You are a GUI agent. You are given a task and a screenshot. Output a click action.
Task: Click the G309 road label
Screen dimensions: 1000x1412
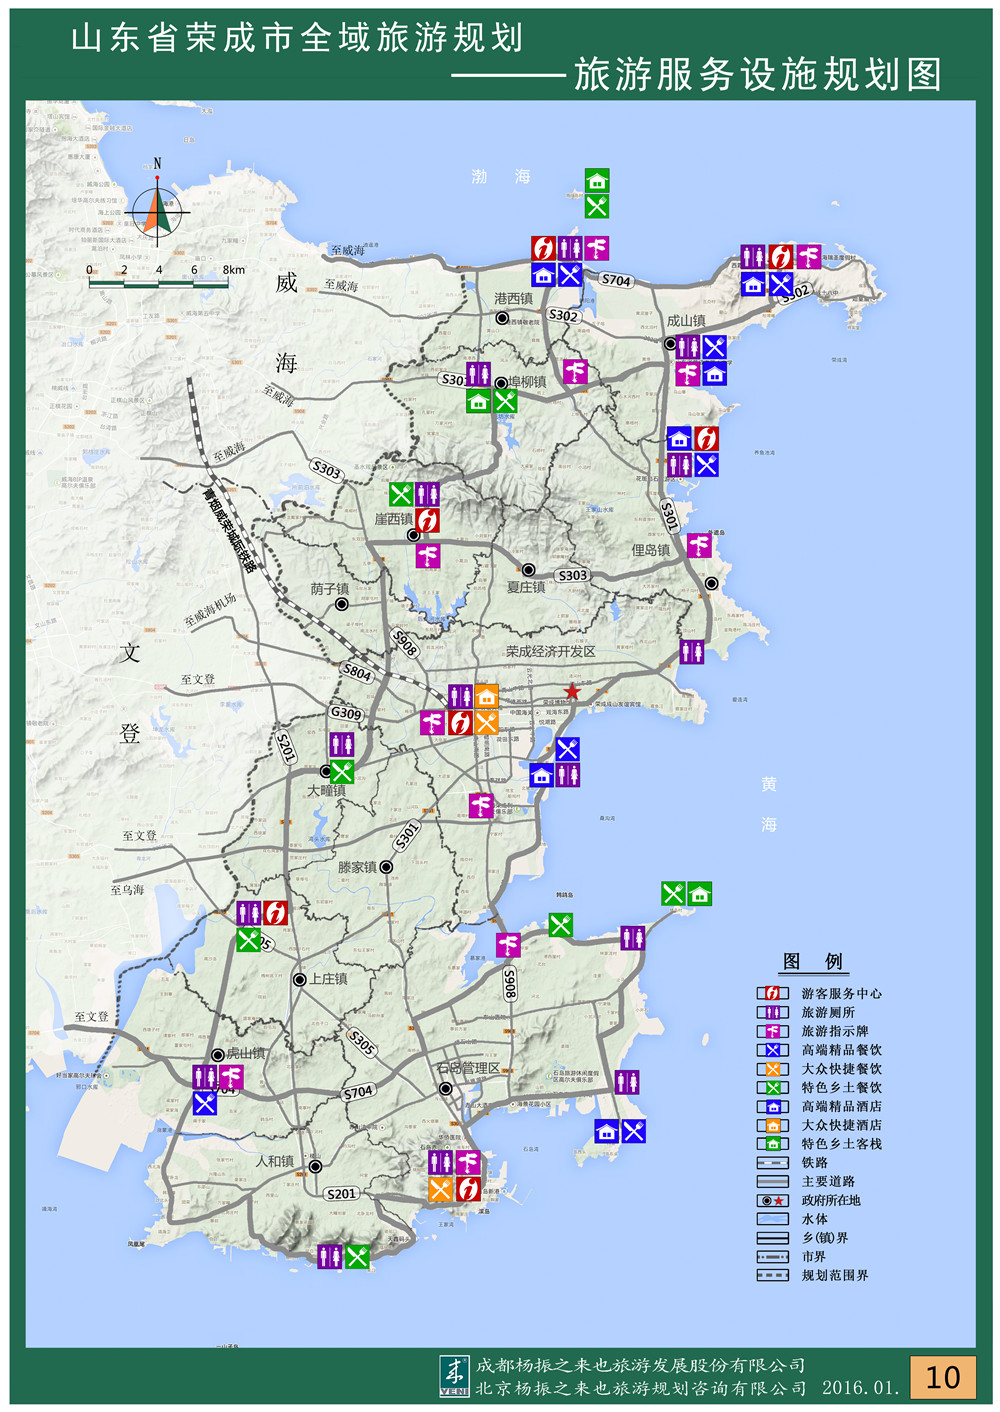[346, 713]
